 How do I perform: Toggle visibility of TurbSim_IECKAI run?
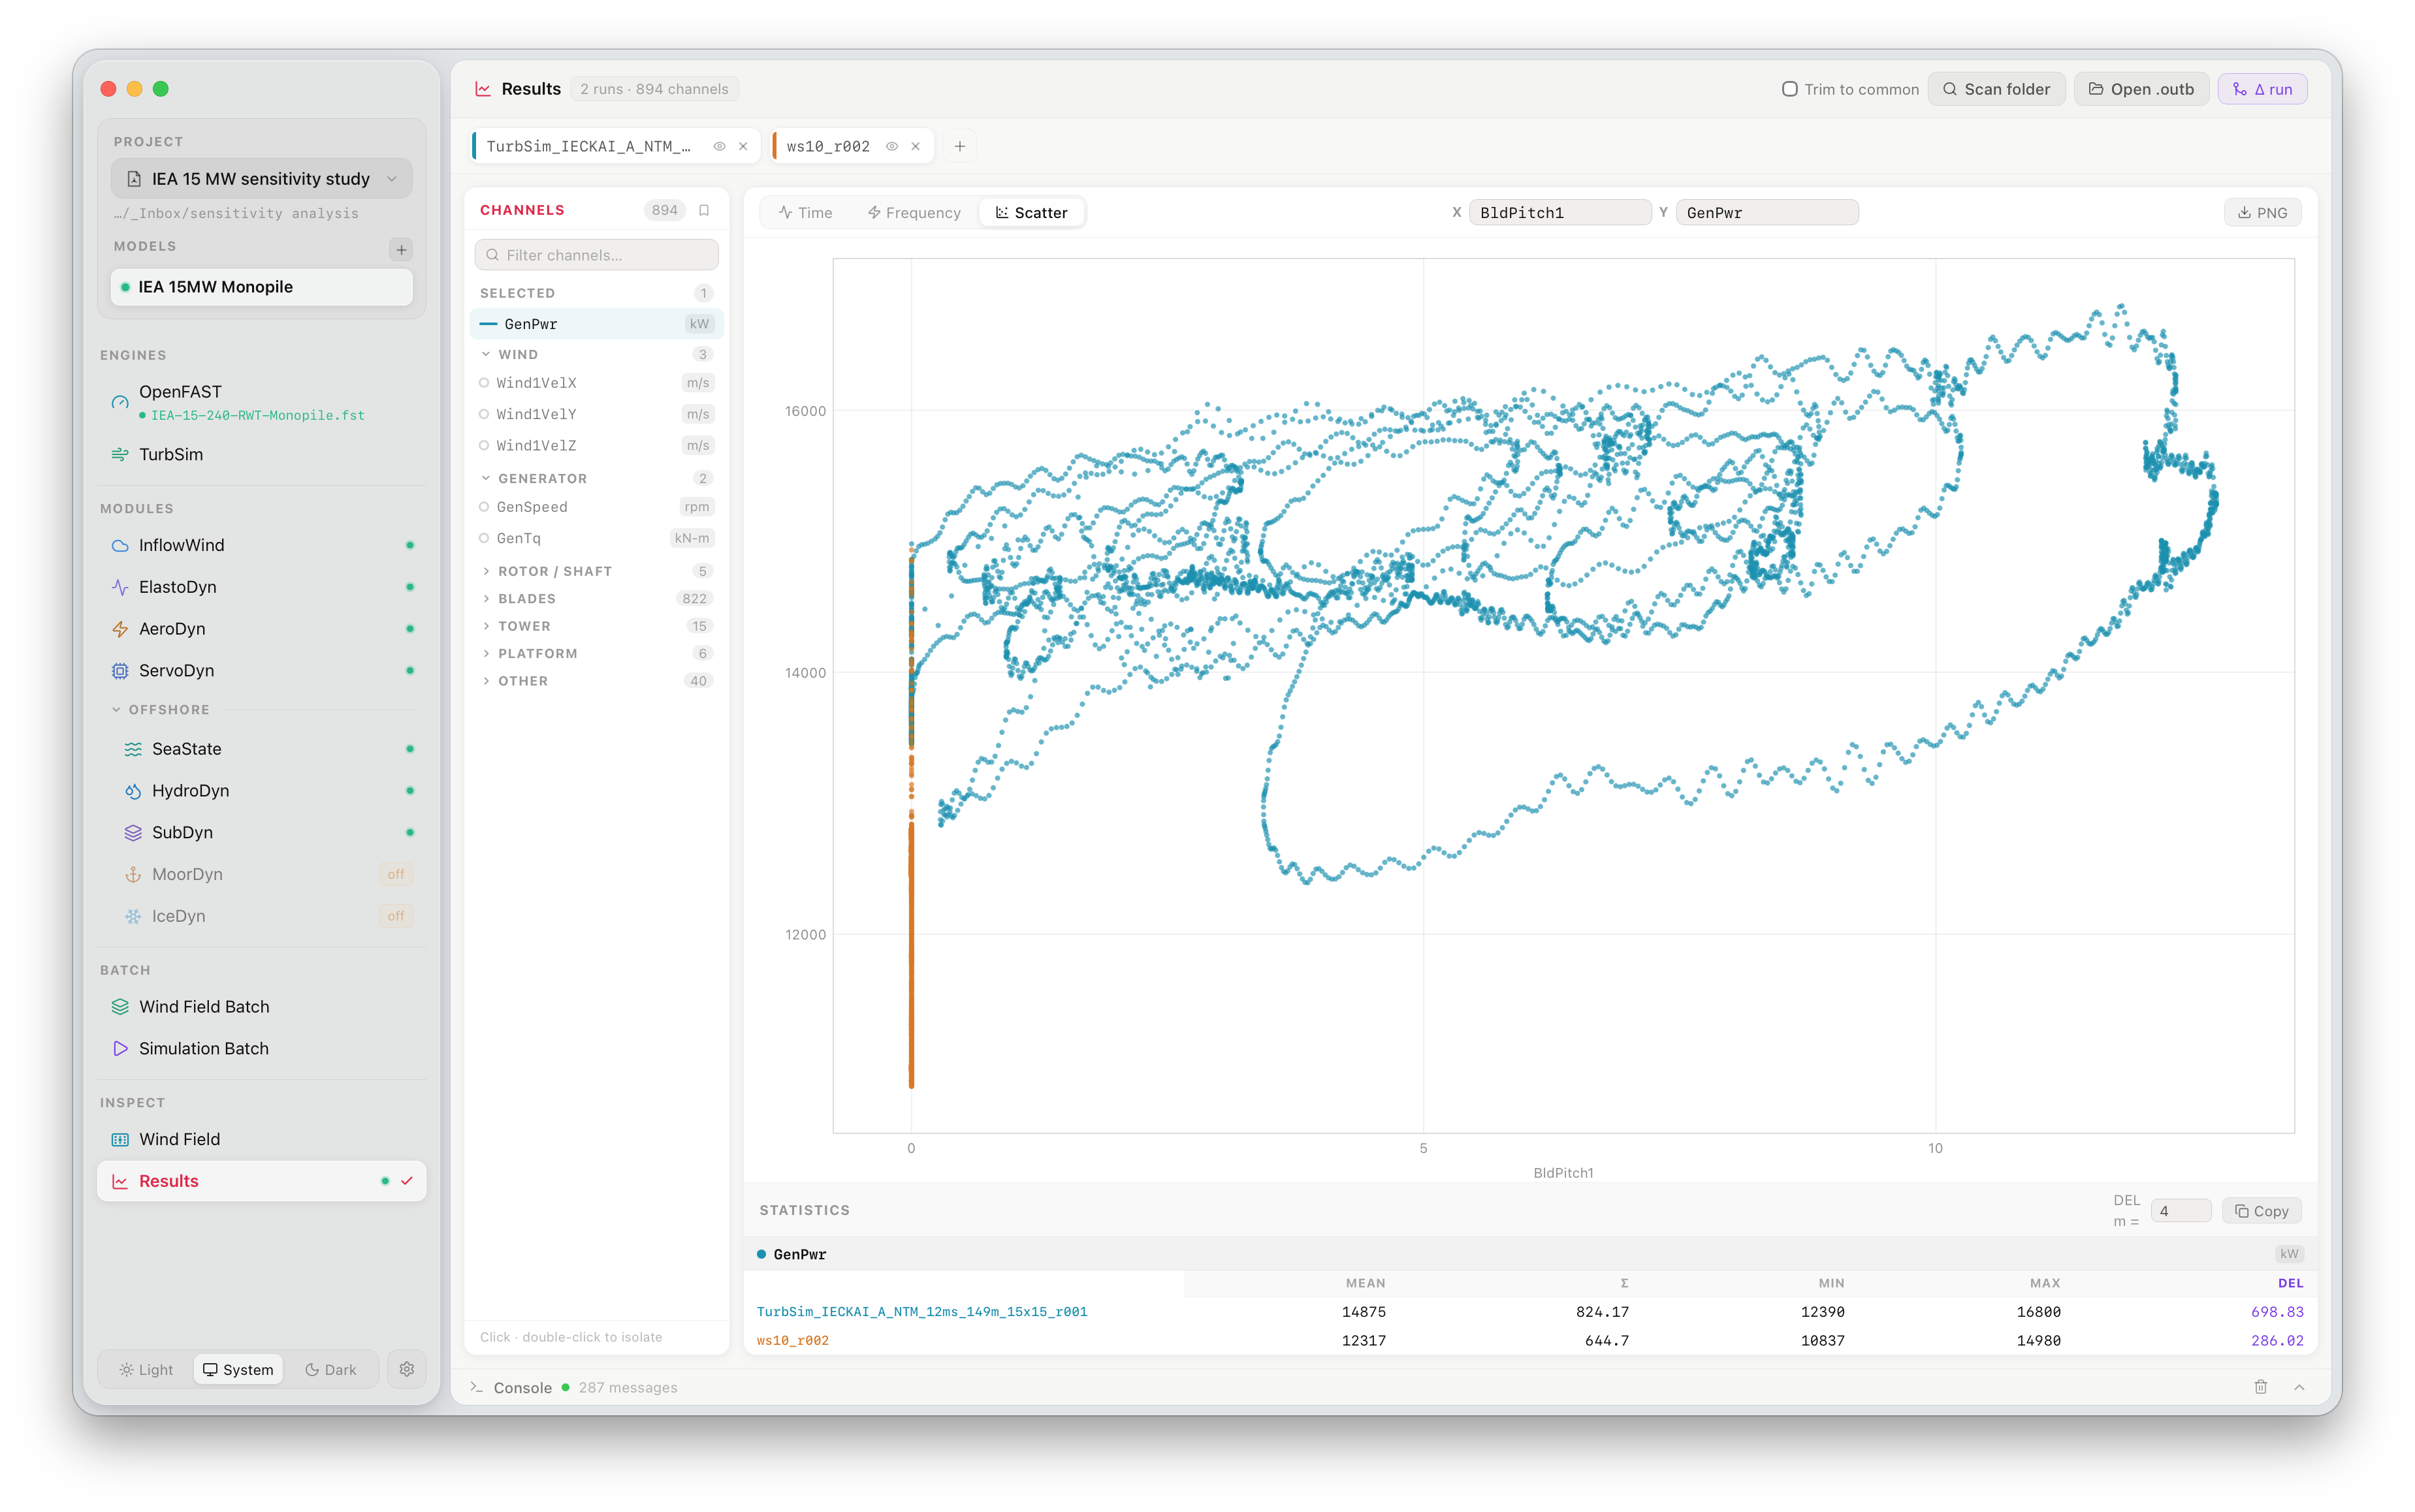click(719, 146)
